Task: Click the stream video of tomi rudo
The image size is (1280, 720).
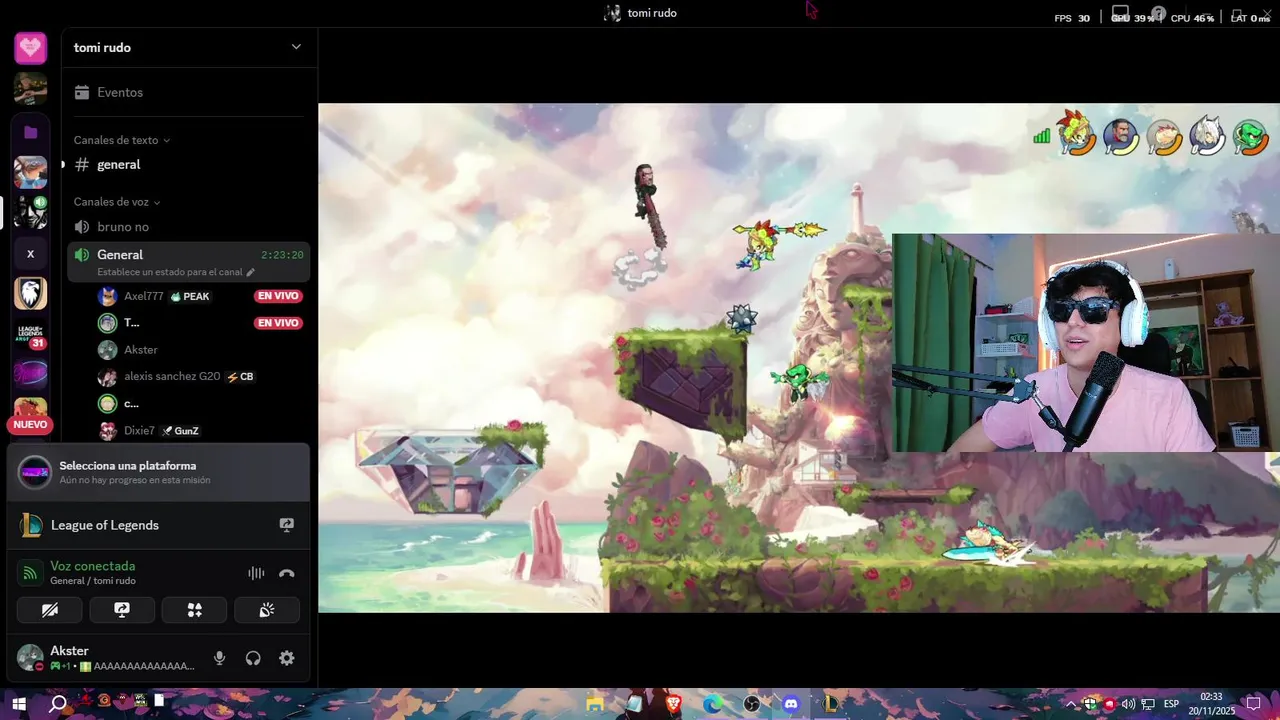Action: [x=799, y=358]
